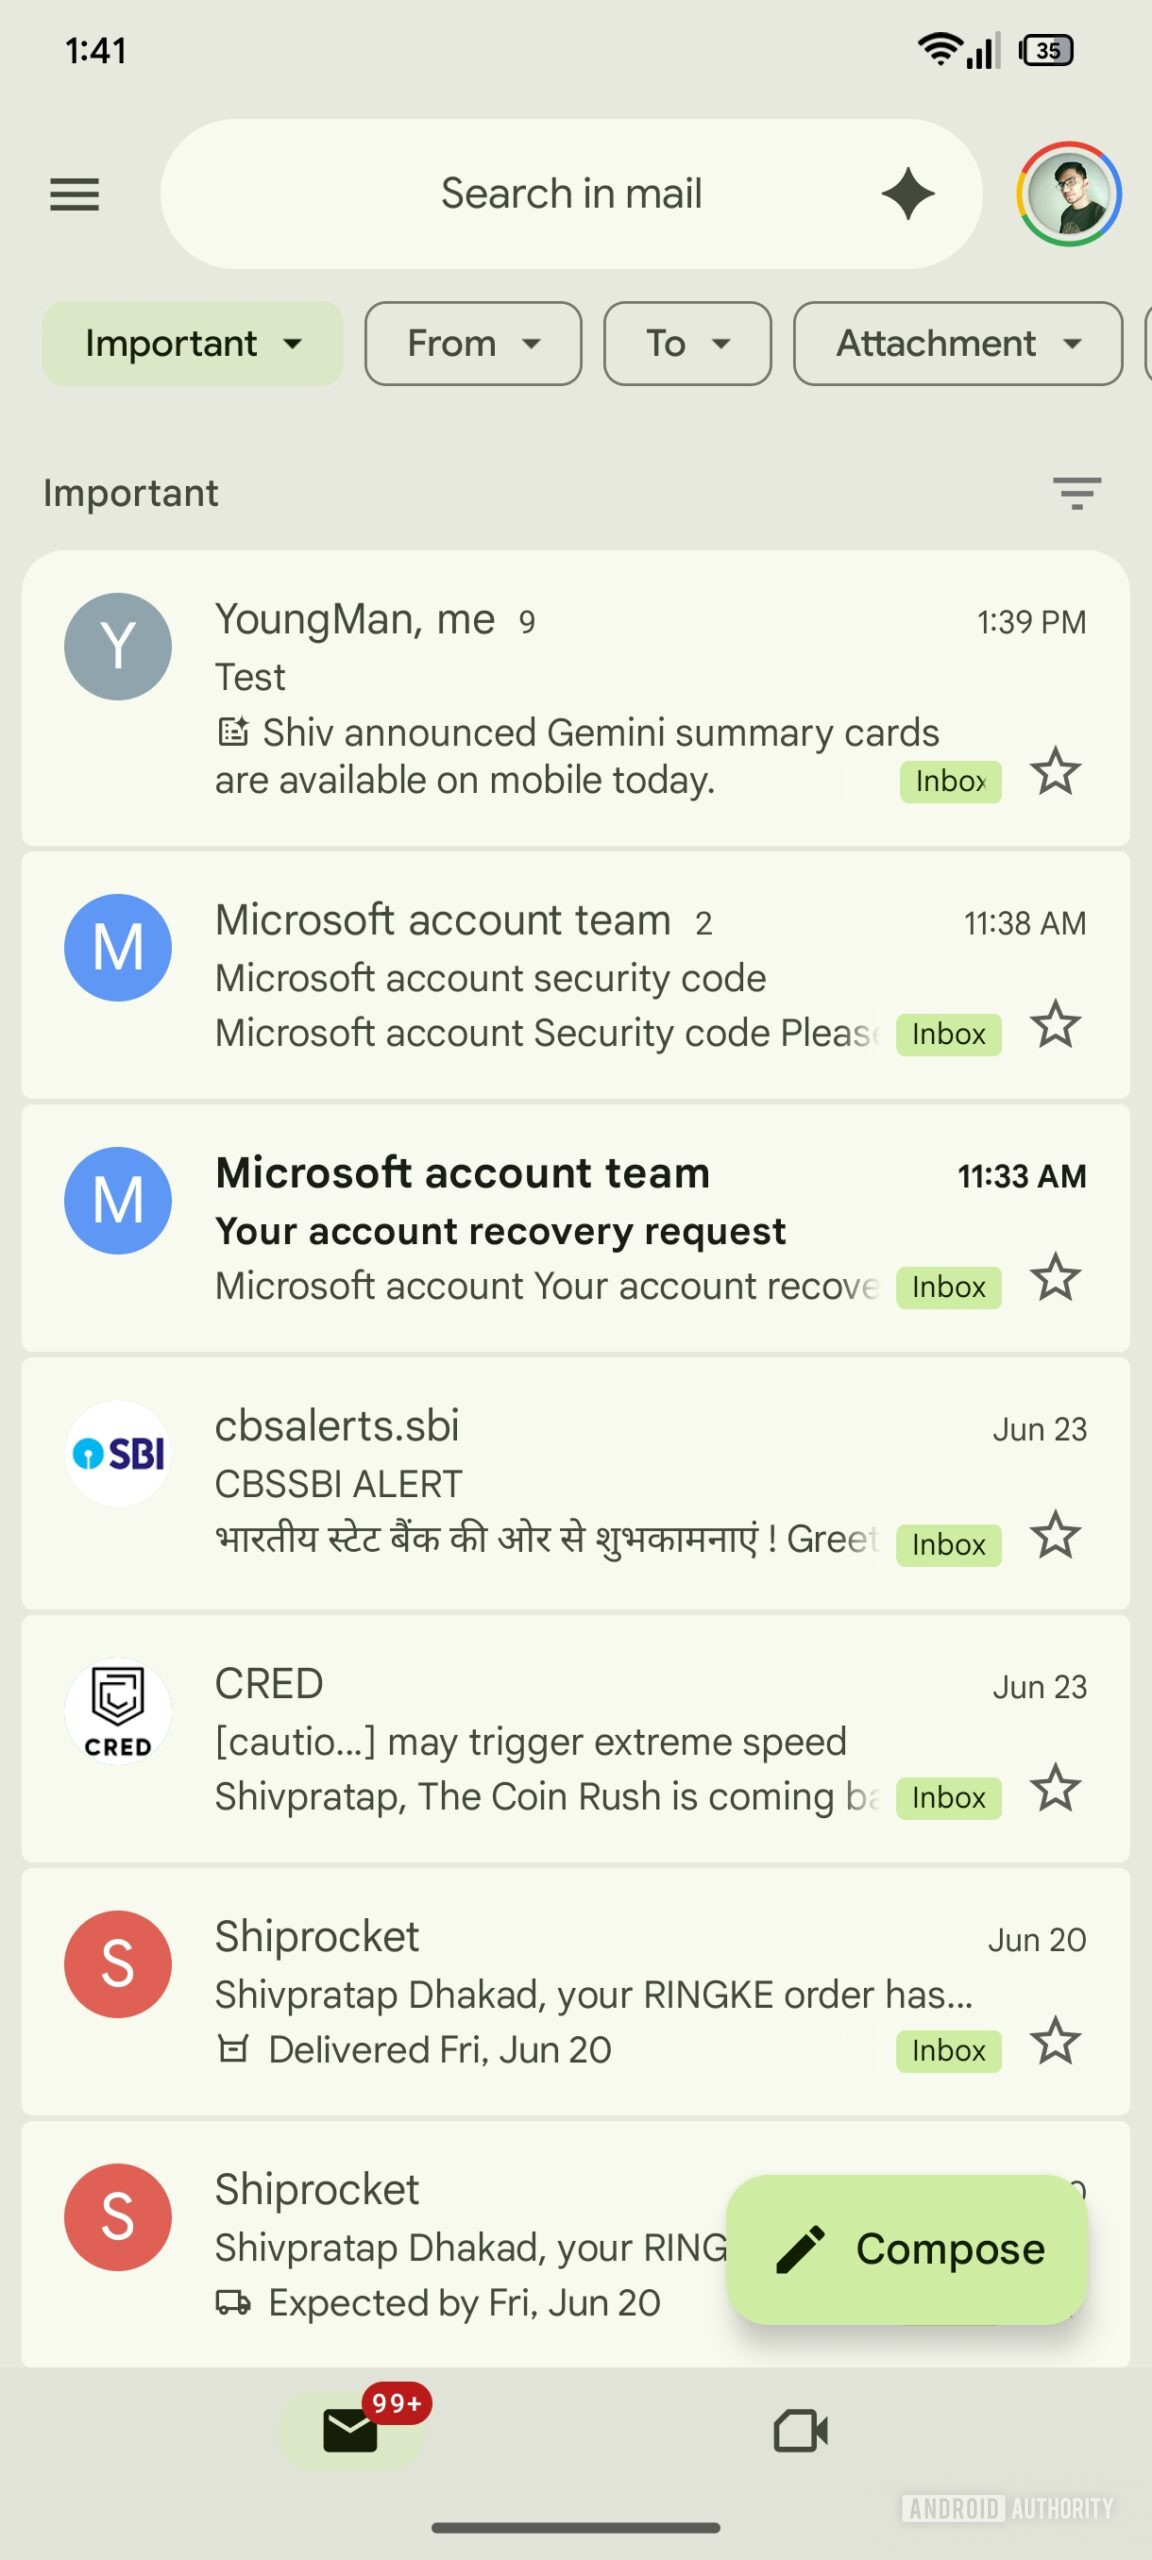Tap the CRED sender logo

pyautogui.click(x=118, y=1711)
